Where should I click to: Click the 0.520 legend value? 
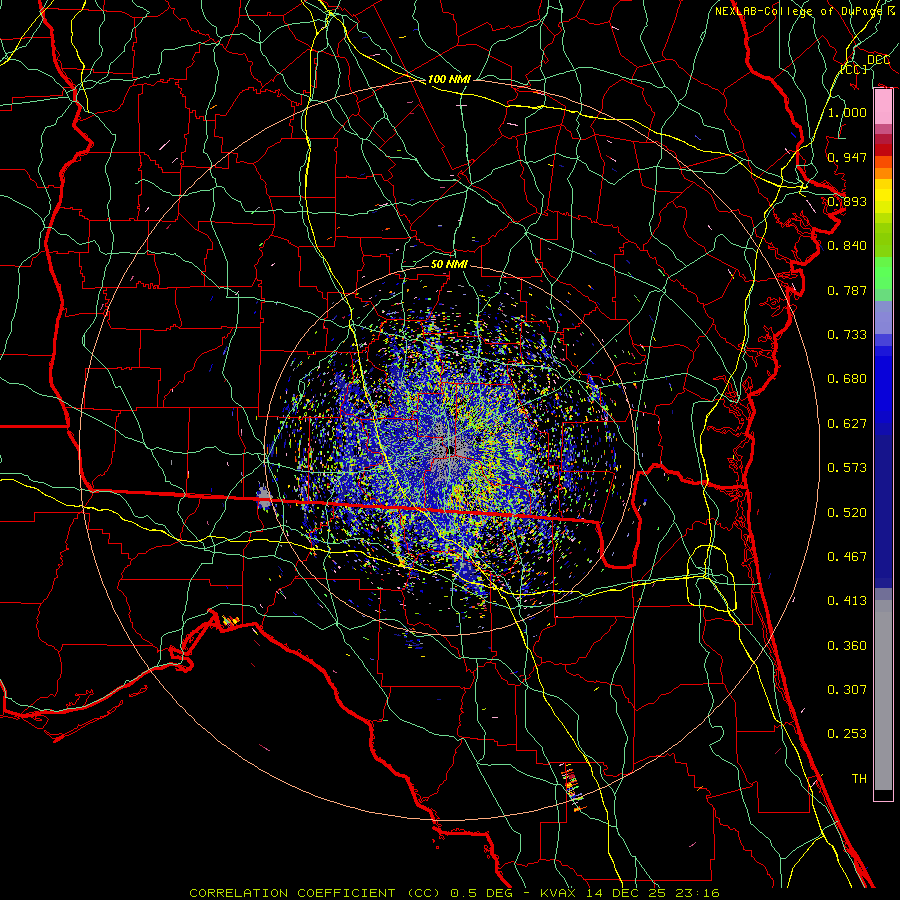pyautogui.click(x=847, y=513)
